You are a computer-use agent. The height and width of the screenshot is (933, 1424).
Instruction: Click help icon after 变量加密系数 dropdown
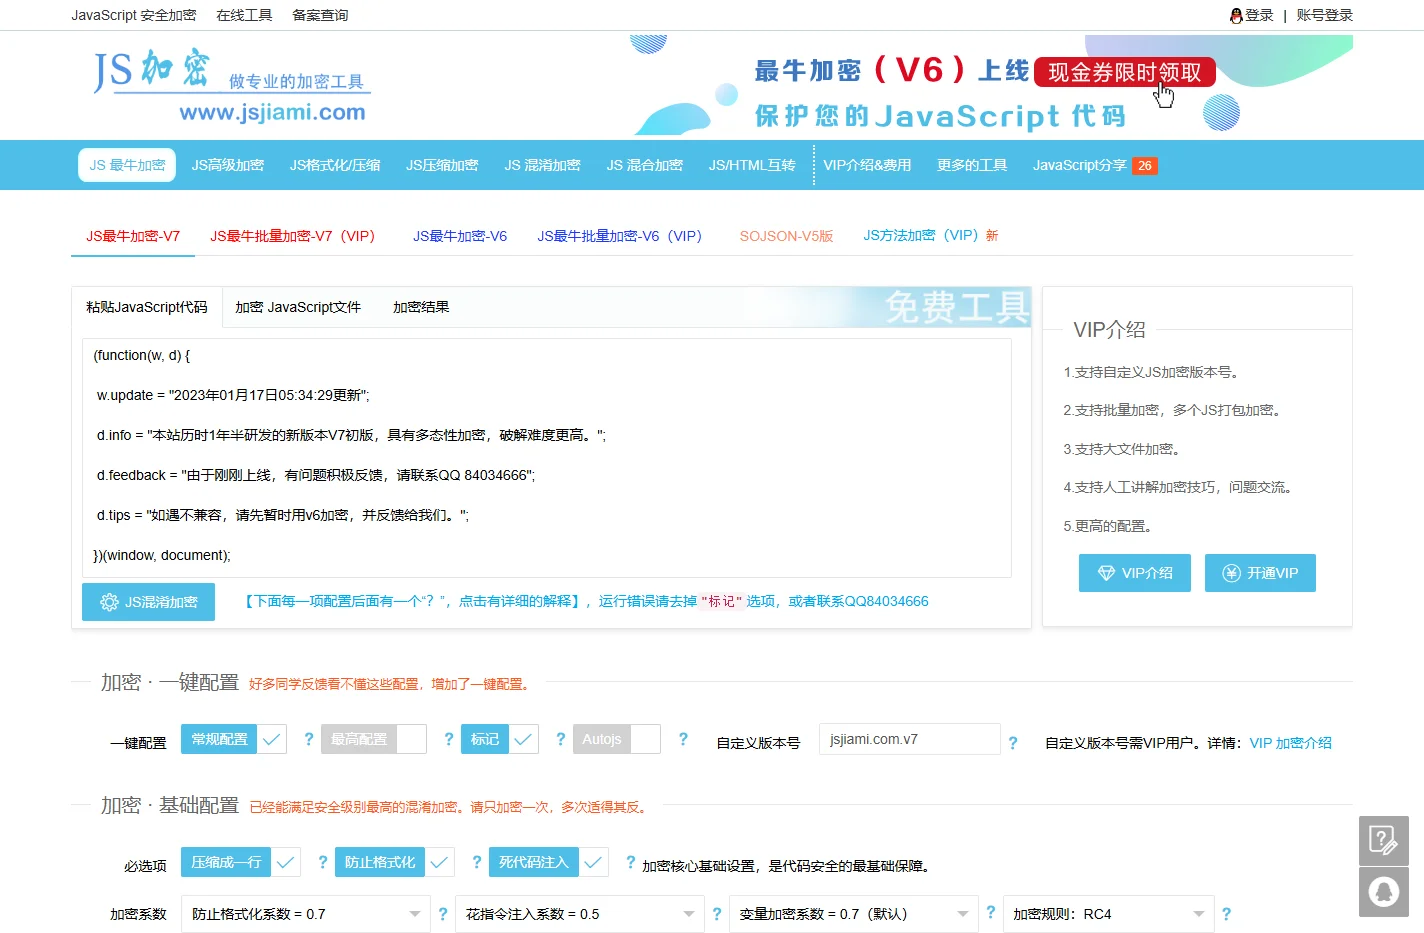pos(991,912)
